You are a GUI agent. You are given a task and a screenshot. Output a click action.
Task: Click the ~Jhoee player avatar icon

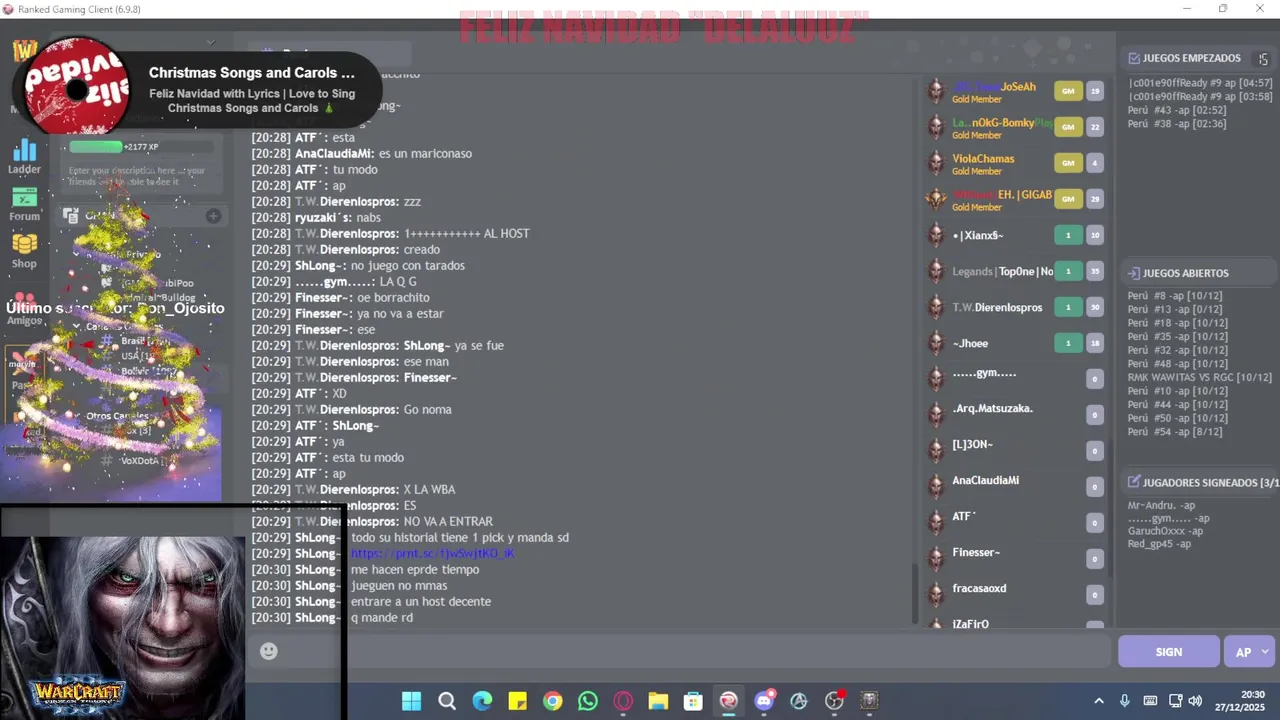pos(936,343)
